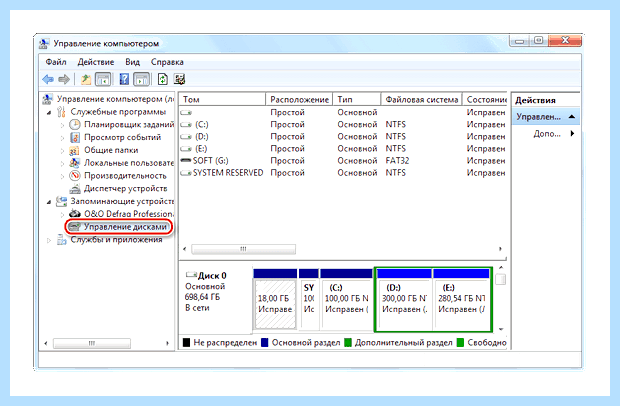
Task: Click the tree pane scroll left arrow
Action: point(45,343)
